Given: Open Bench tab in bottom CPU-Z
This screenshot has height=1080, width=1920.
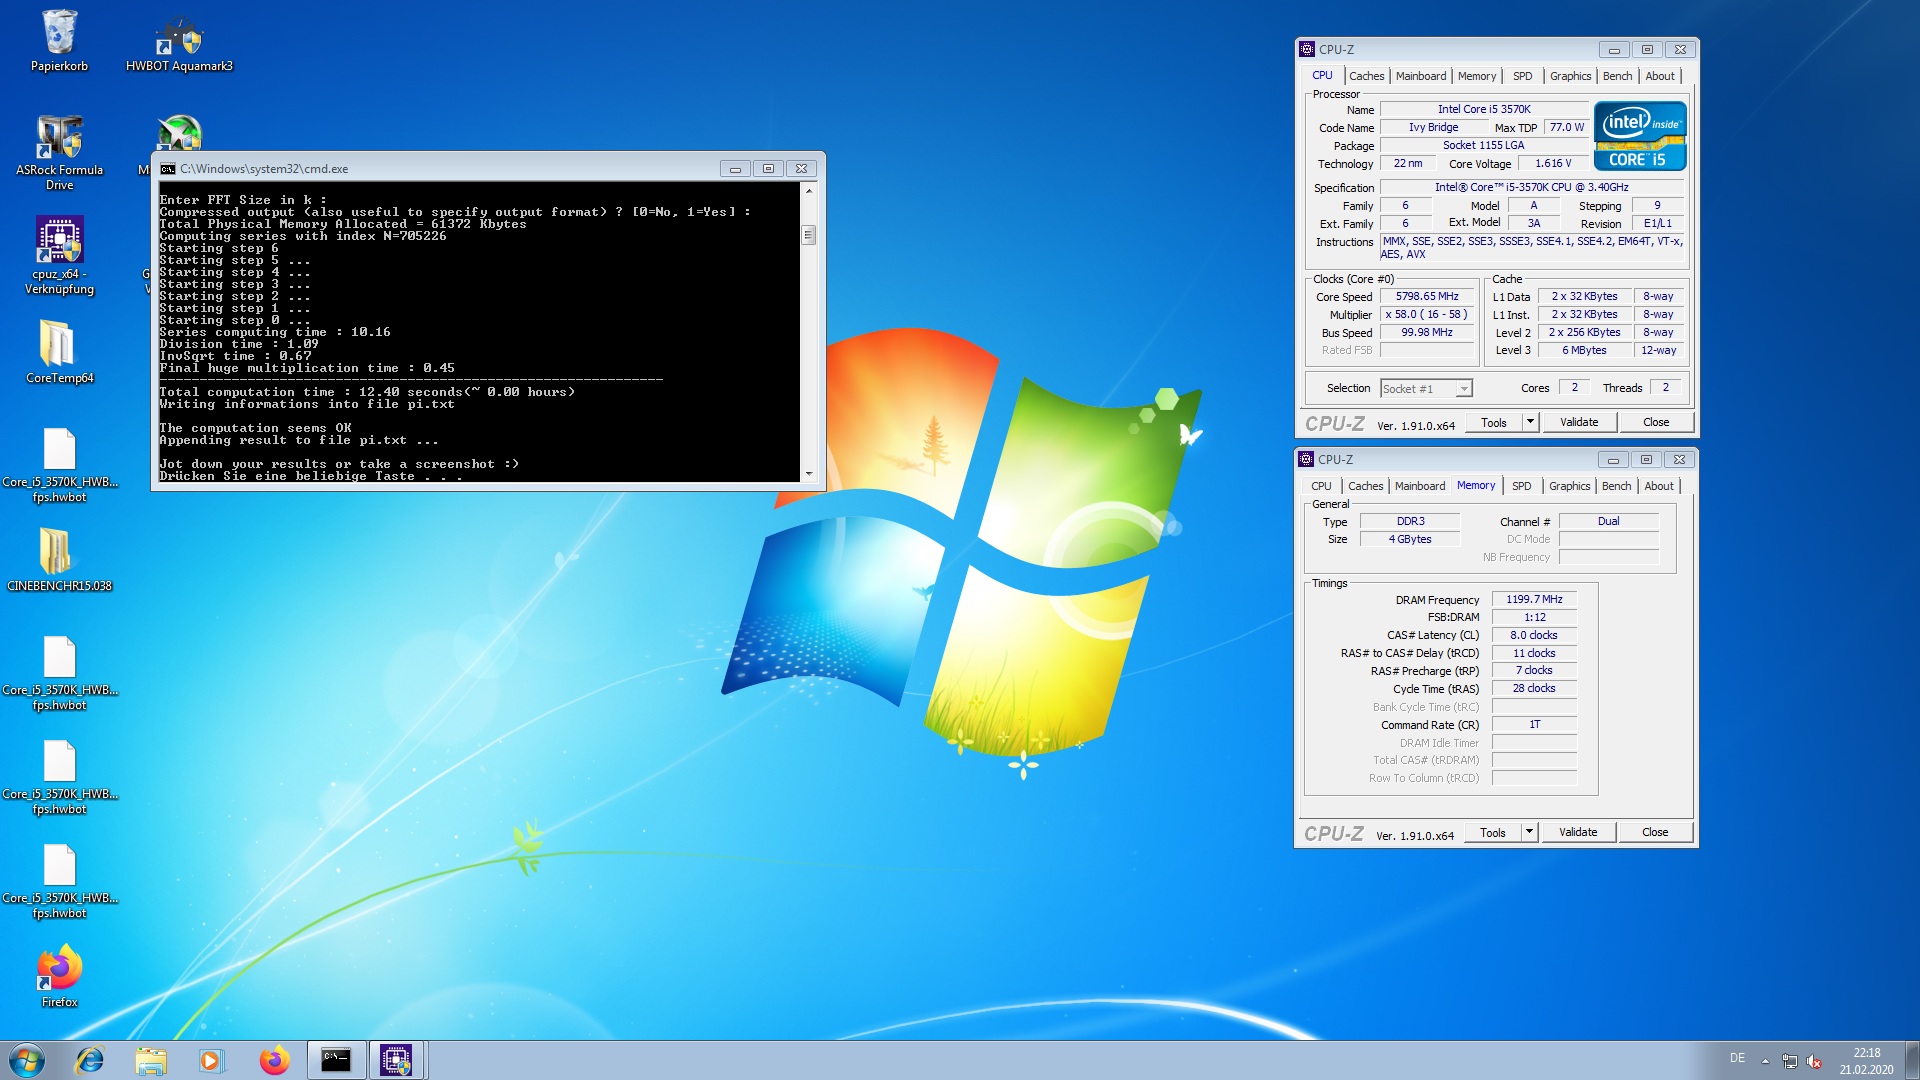Looking at the screenshot, I should (x=1616, y=486).
